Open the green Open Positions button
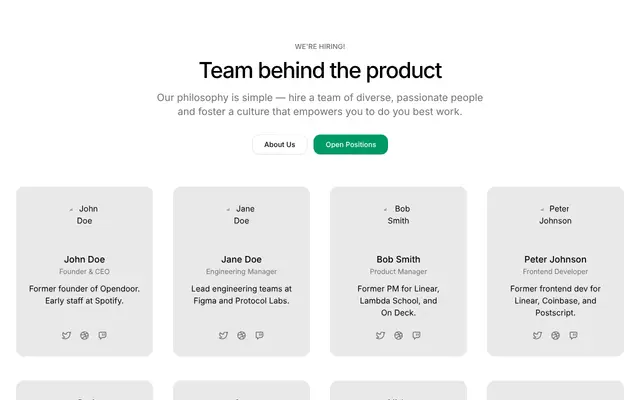Viewport: 640px width, 400px height. [x=351, y=144]
